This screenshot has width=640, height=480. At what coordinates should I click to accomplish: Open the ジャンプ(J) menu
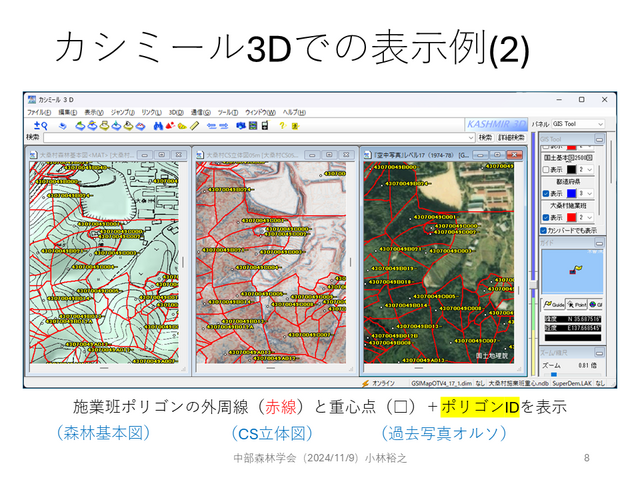tap(122, 112)
